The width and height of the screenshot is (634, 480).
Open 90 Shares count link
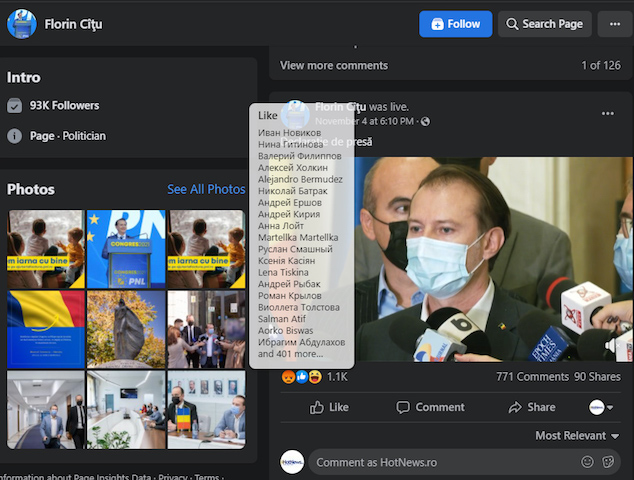coord(597,377)
